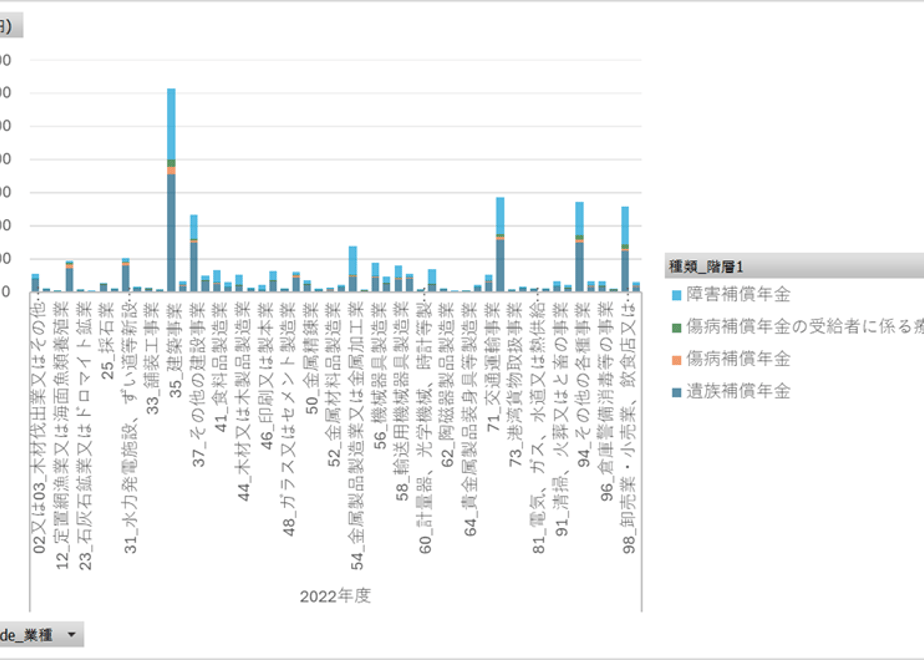Select the 94_その他の各種事業 bar
The width and height of the screenshot is (924, 660).
click(580, 246)
